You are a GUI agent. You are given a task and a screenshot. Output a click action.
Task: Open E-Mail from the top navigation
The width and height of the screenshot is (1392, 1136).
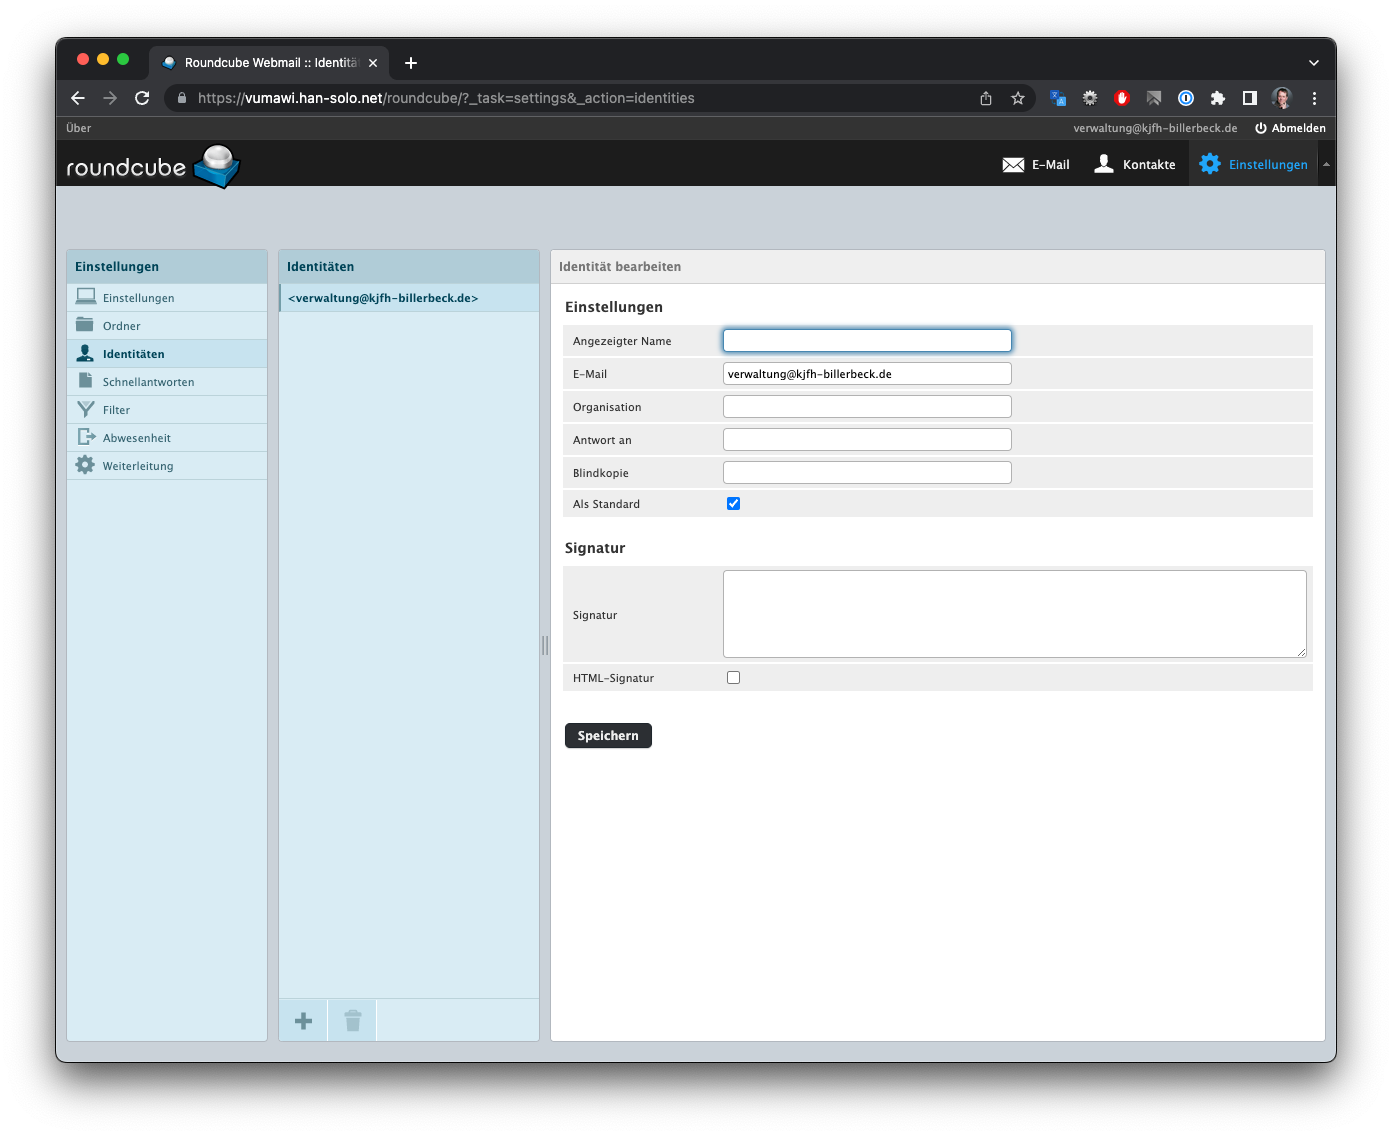[x=1036, y=165]
